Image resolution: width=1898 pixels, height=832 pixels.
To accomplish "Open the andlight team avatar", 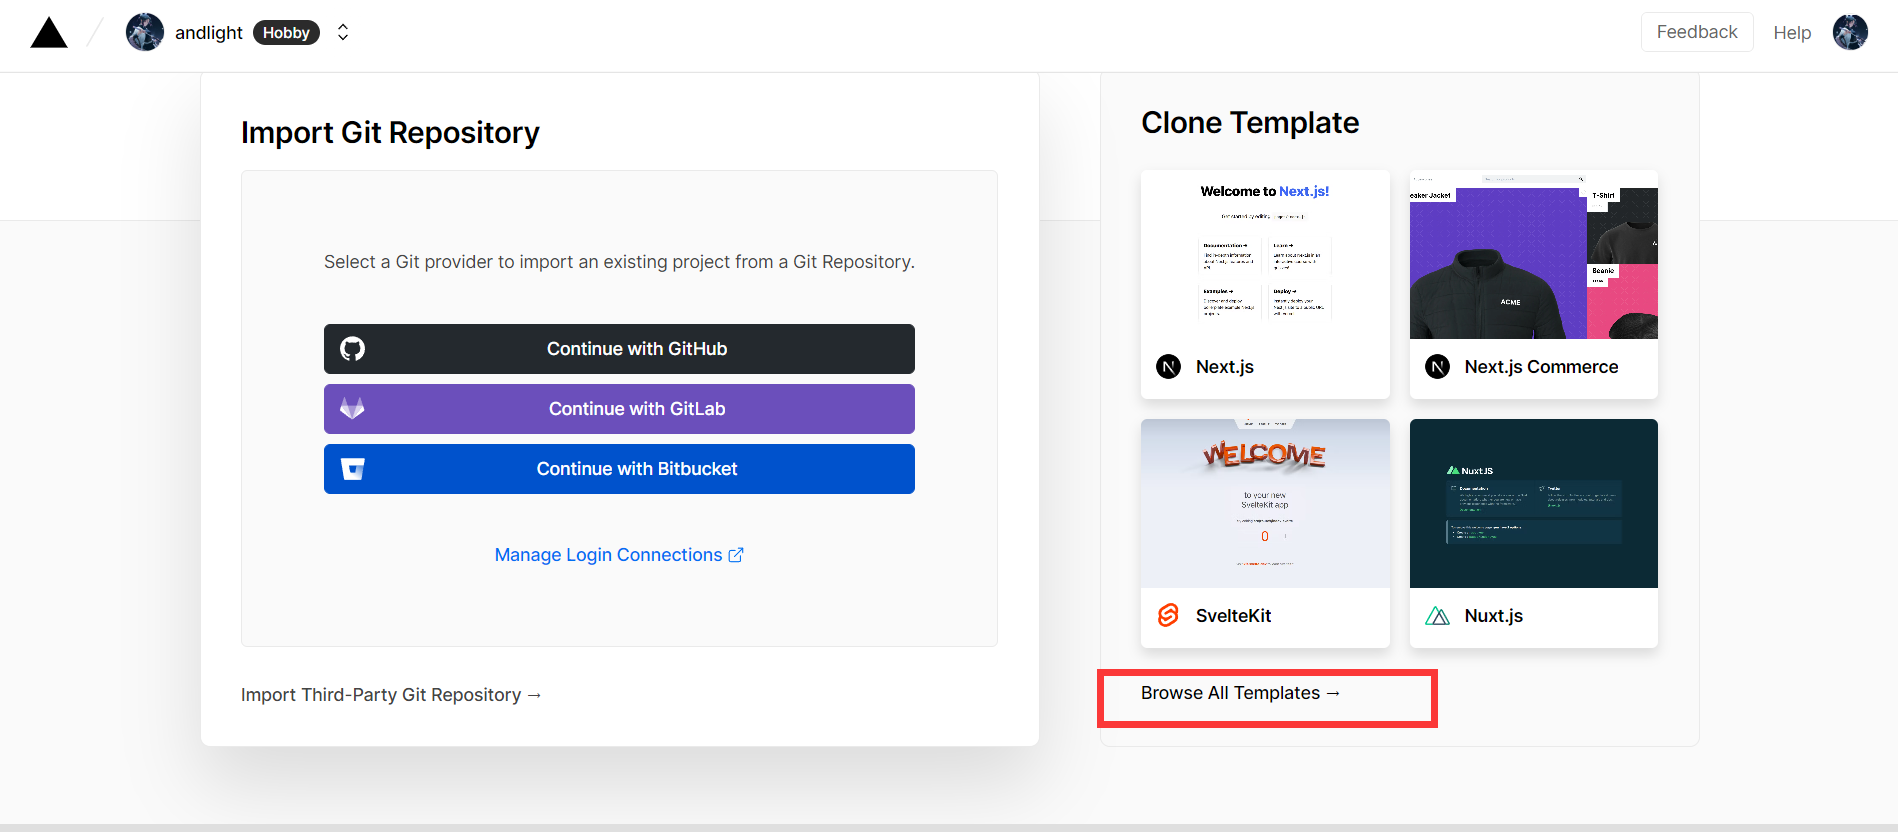I will (x=145, y=33).
